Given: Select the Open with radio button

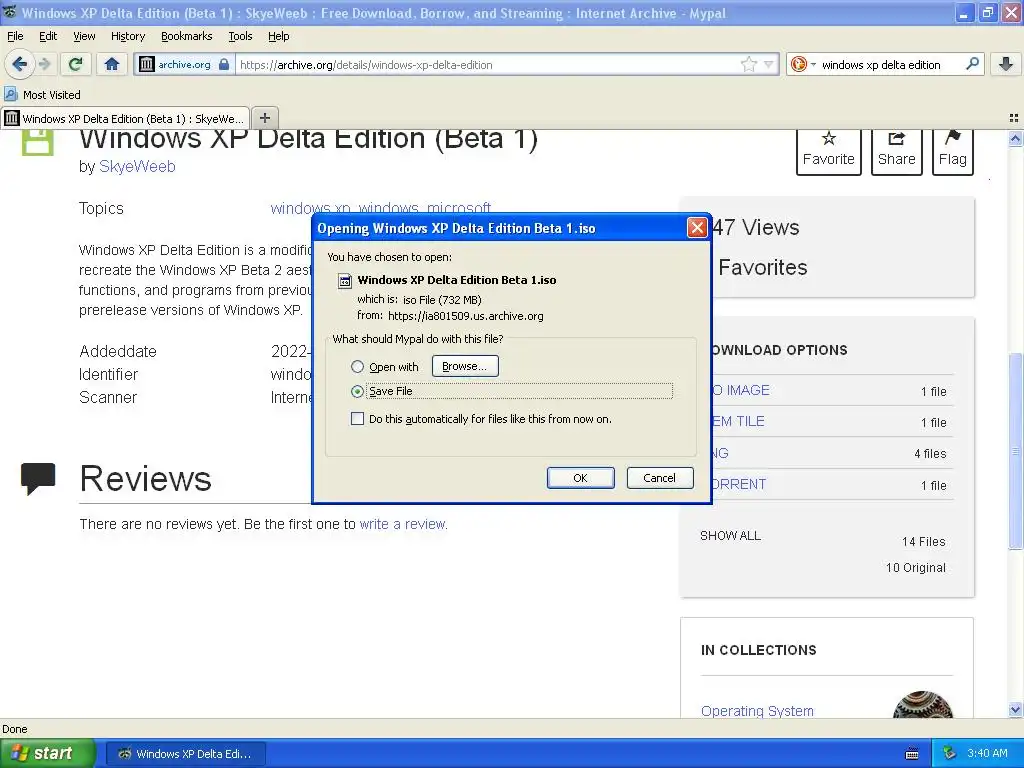Looking at the screenshot, I should click(x=357, y=366).
